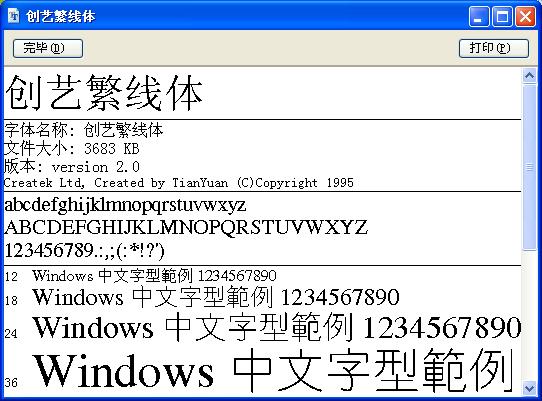542x401 pixels.
Task: Click the font file icon in title bar
Action: 13,16
